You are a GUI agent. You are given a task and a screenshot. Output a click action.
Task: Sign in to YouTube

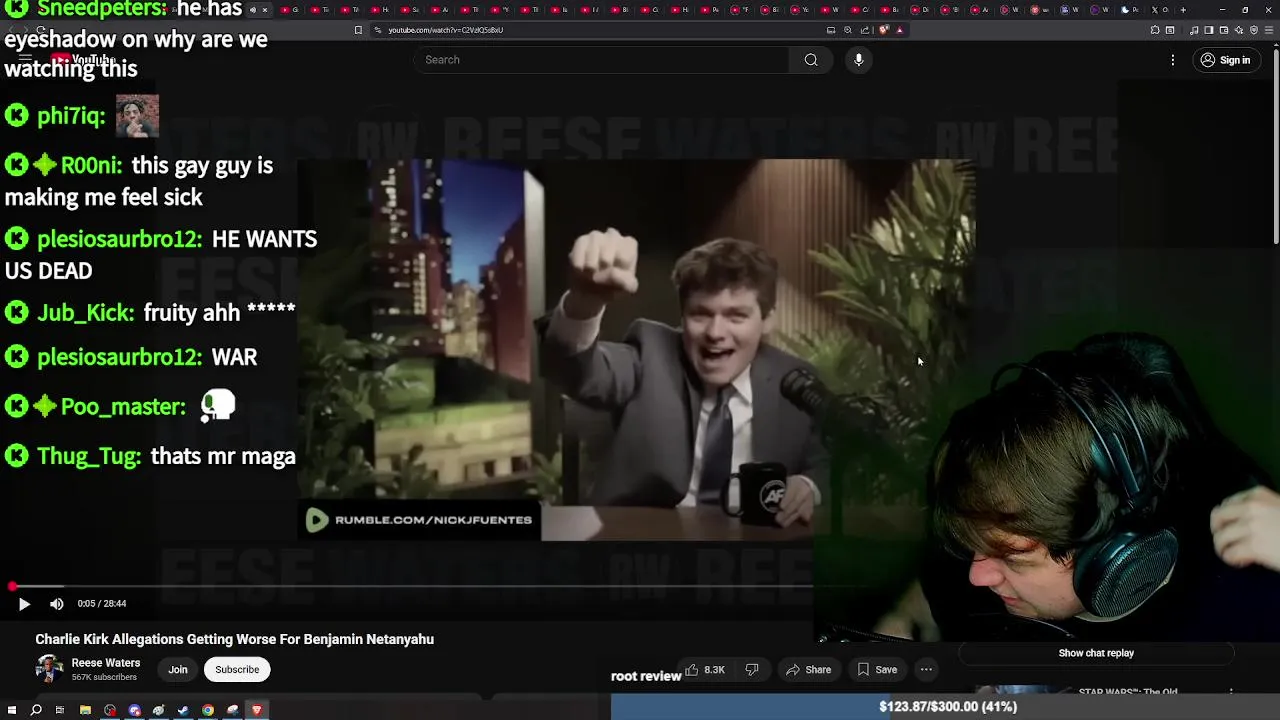(x=1225, y=60)
